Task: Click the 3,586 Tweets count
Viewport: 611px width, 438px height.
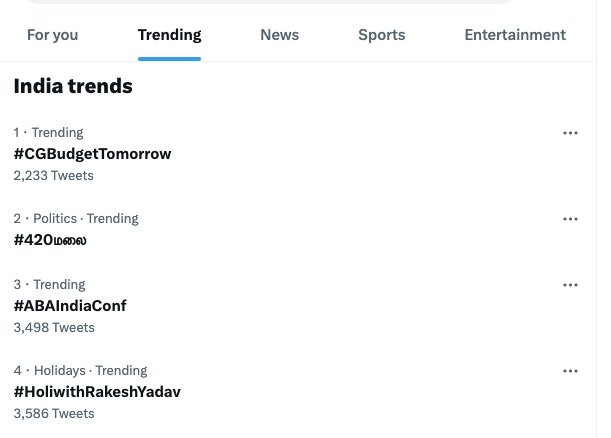Action: click(54, 413)
